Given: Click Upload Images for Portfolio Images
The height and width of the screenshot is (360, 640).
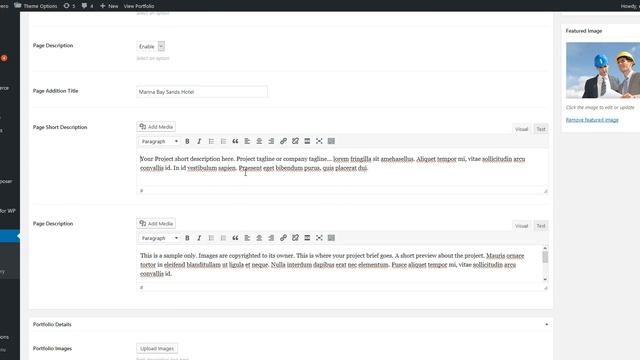Looking at the screenshot, I should 157,349.
